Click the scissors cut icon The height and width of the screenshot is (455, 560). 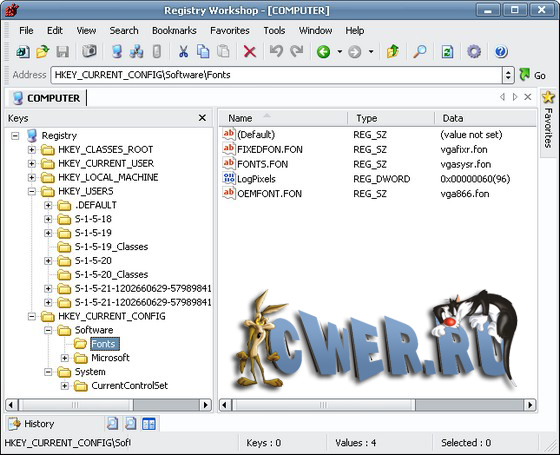183,52
